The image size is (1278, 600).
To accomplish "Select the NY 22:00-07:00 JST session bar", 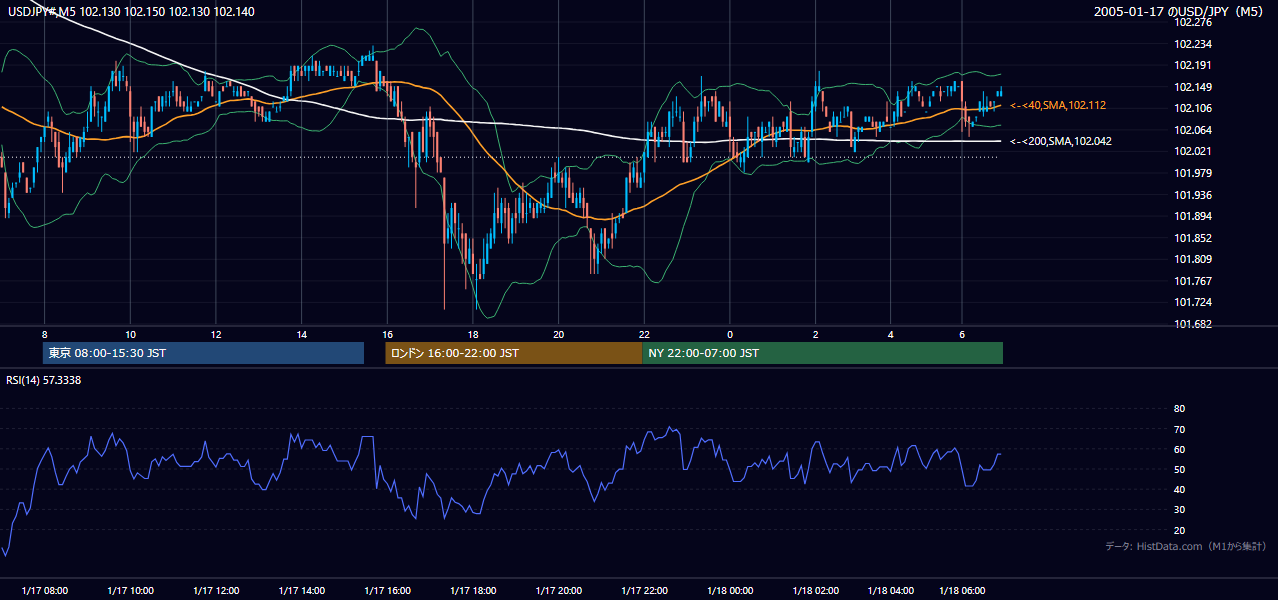I will point(822,353).
